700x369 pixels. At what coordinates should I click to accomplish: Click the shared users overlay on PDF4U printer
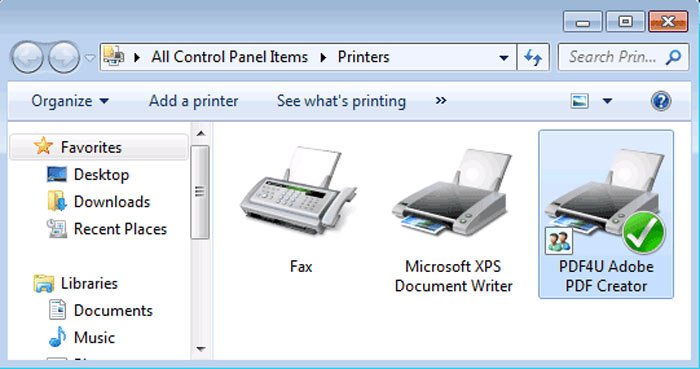tap(558, 241)
